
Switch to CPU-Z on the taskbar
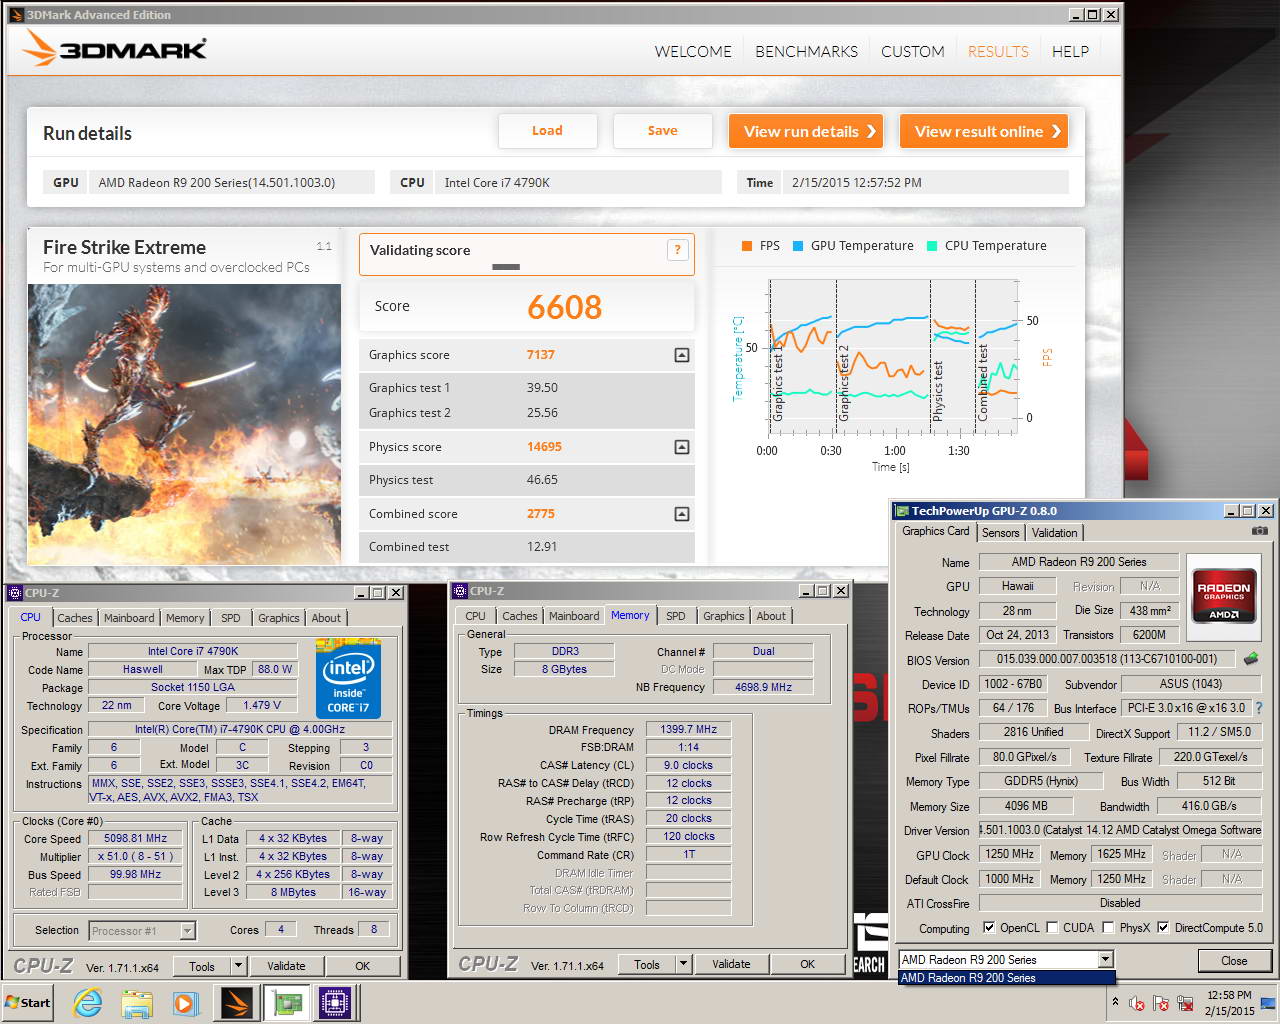click(x=335, y=1003)
